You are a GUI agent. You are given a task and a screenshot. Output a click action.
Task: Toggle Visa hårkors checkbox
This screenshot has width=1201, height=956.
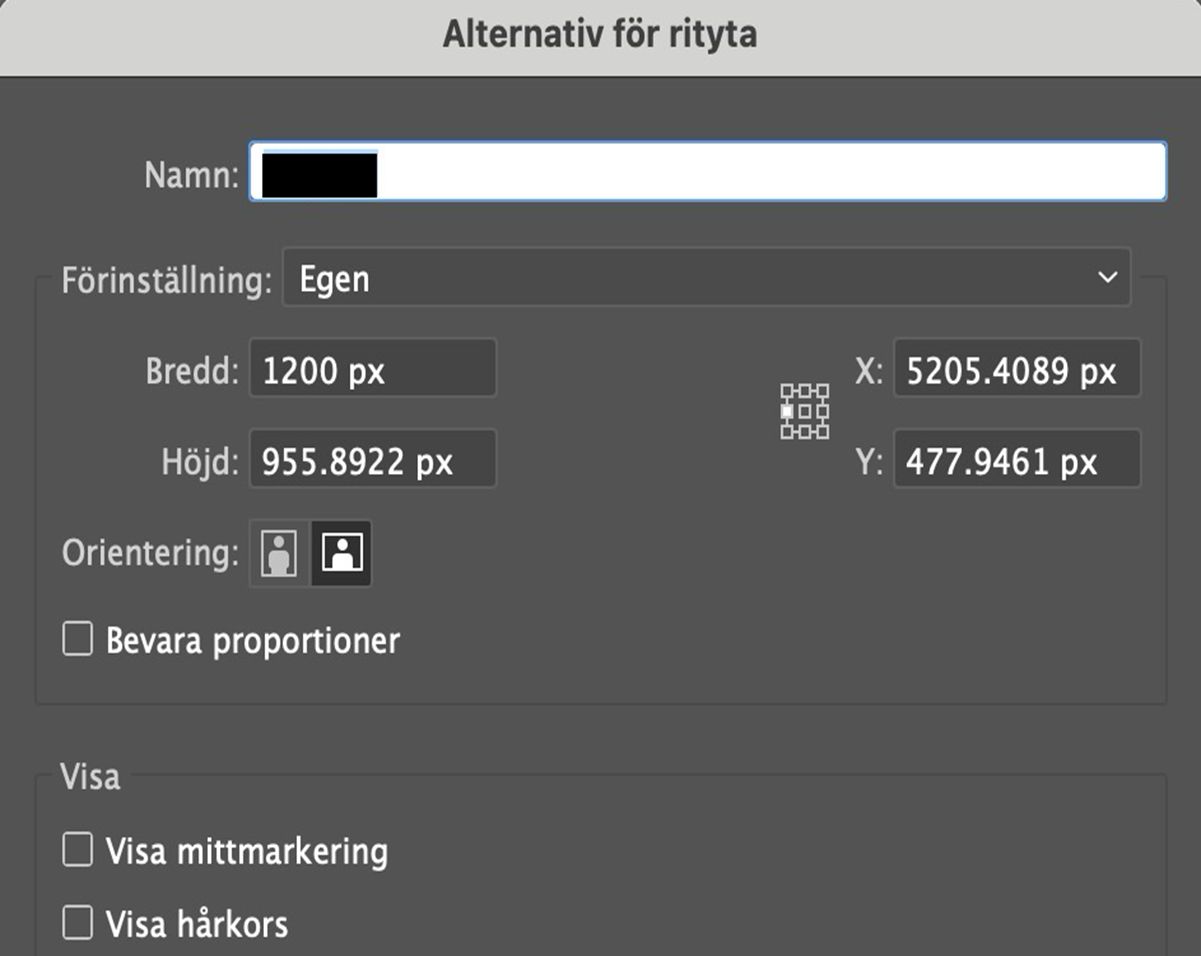tap(78, 923)
